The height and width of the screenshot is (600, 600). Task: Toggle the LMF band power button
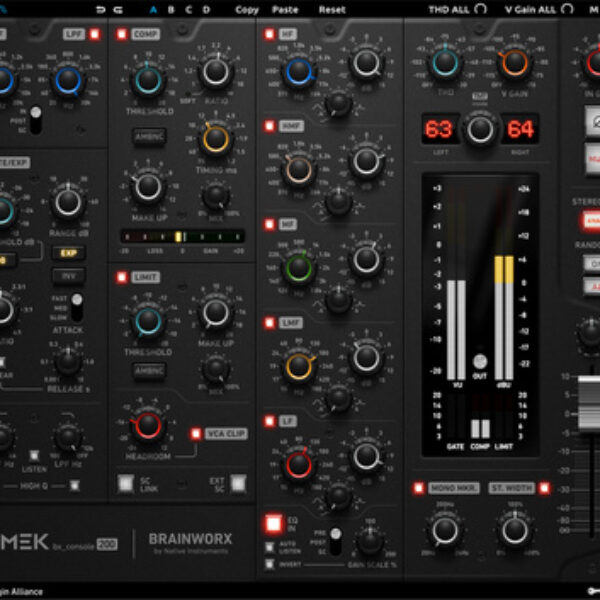point(269,323)
